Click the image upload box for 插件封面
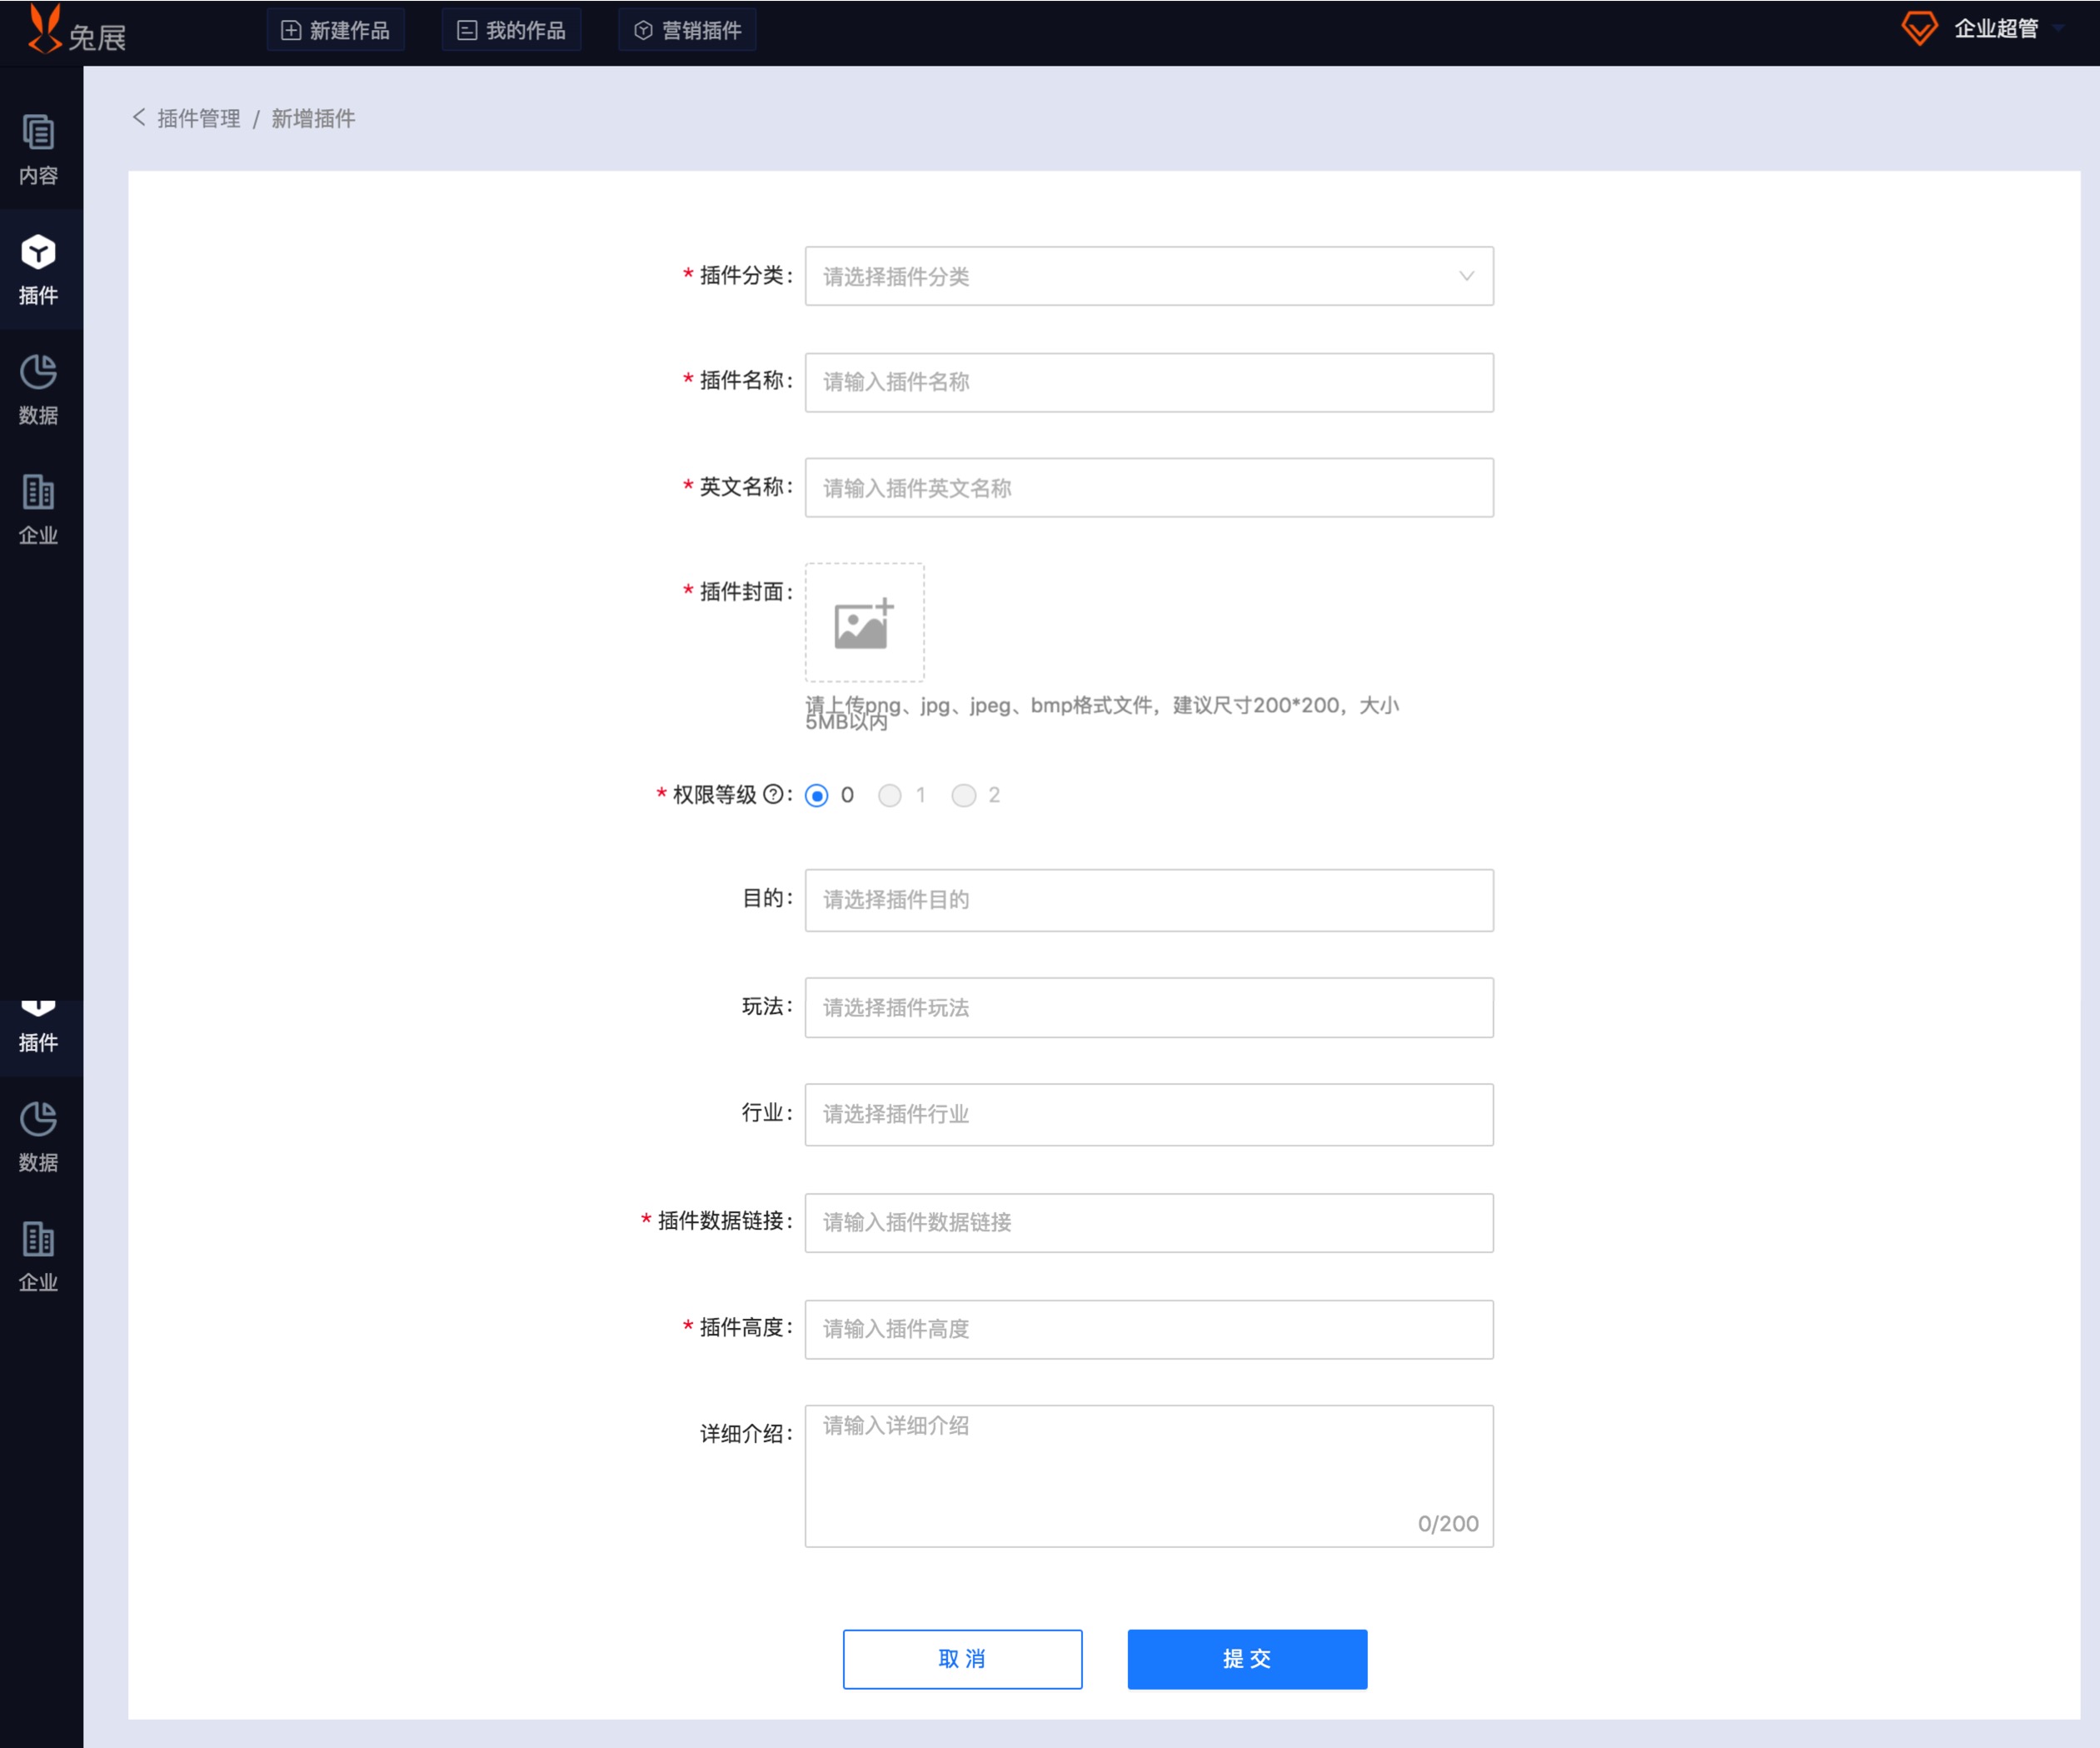Image resolution: width=2100 pixels, height=1748 pixels. point(865,623)
